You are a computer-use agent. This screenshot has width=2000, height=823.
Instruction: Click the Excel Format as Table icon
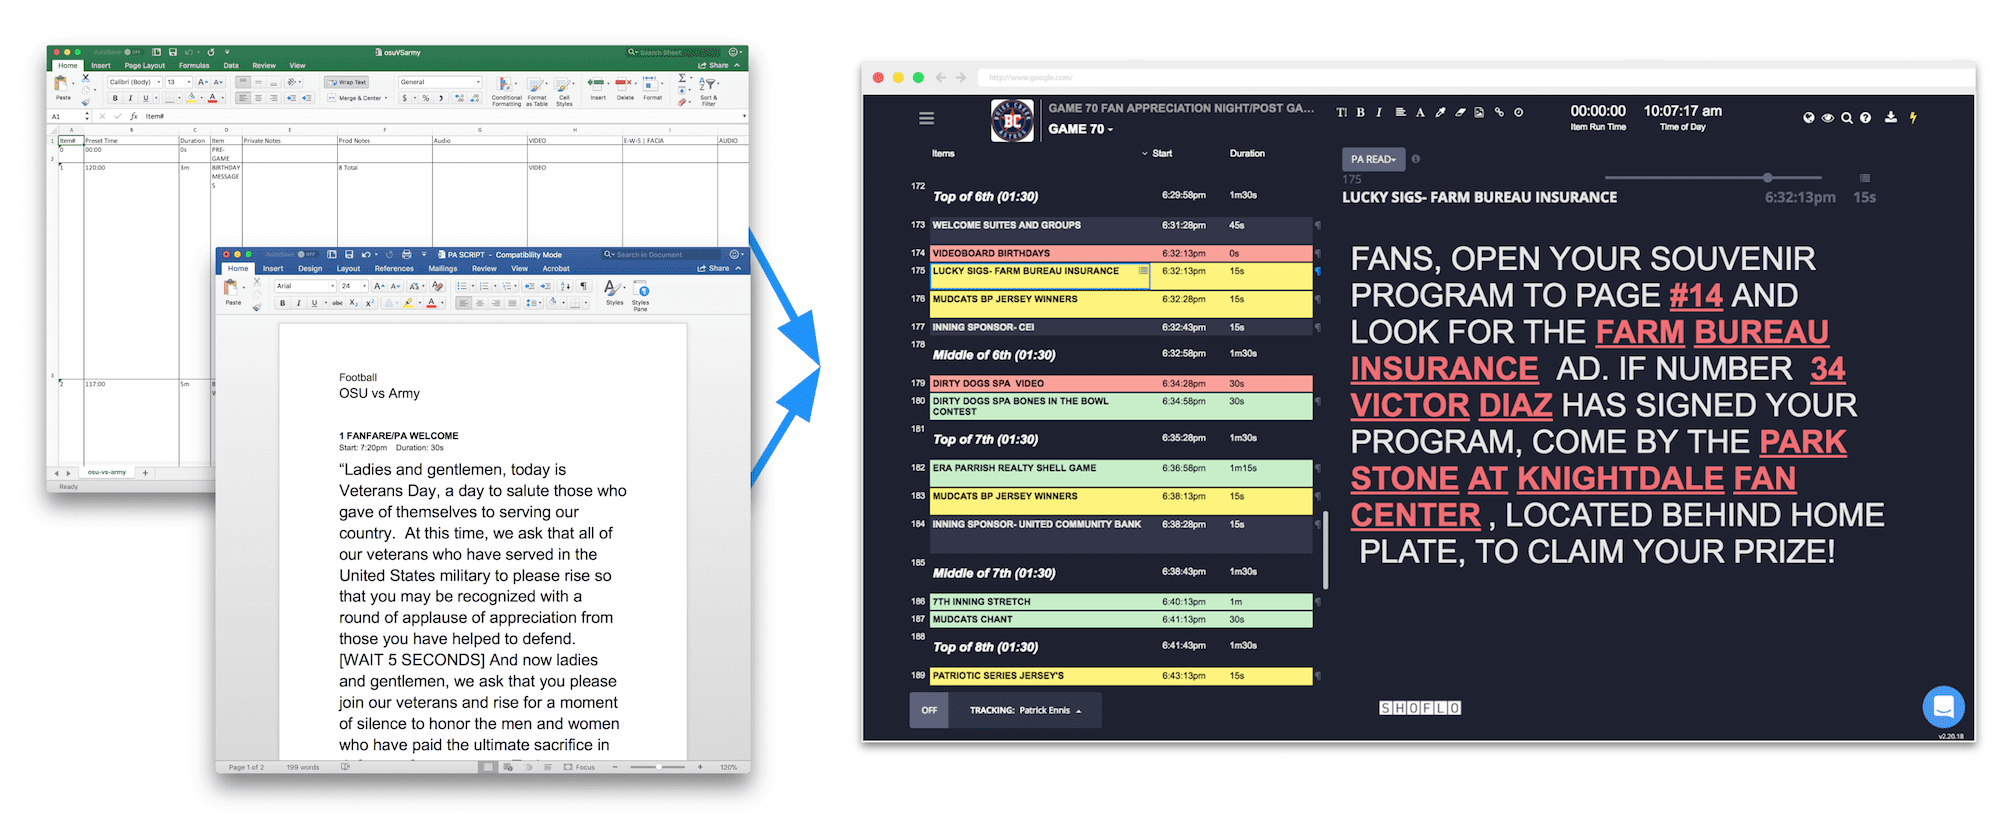(538, 91)
